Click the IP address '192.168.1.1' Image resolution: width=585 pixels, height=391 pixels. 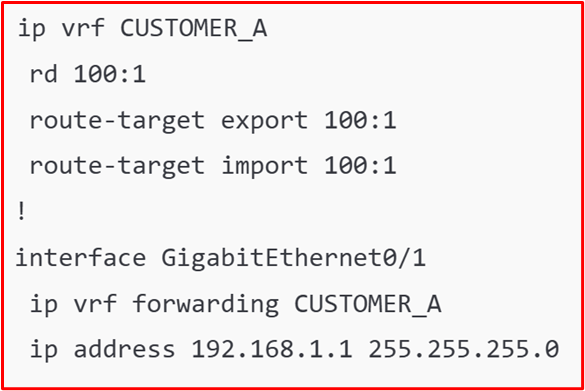[272, 349]
